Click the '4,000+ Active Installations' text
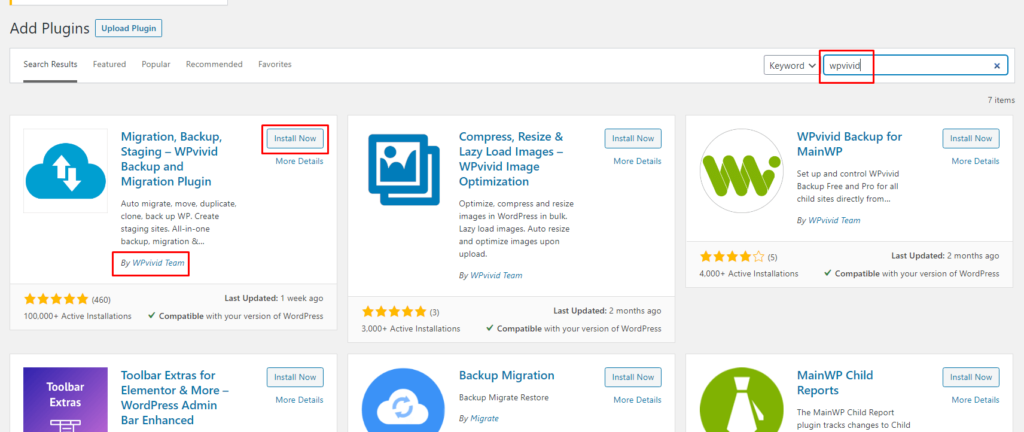The width and height of the screenshot is (1024, 432). pos(748,273)
